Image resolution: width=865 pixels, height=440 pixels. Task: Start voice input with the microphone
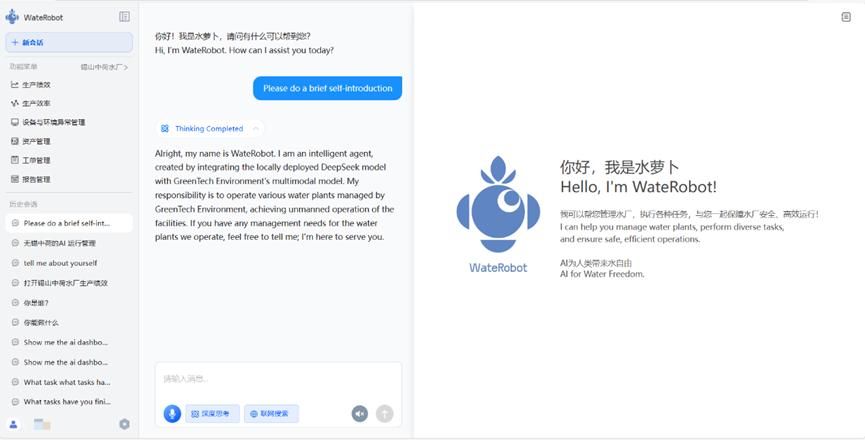(172, 414)
